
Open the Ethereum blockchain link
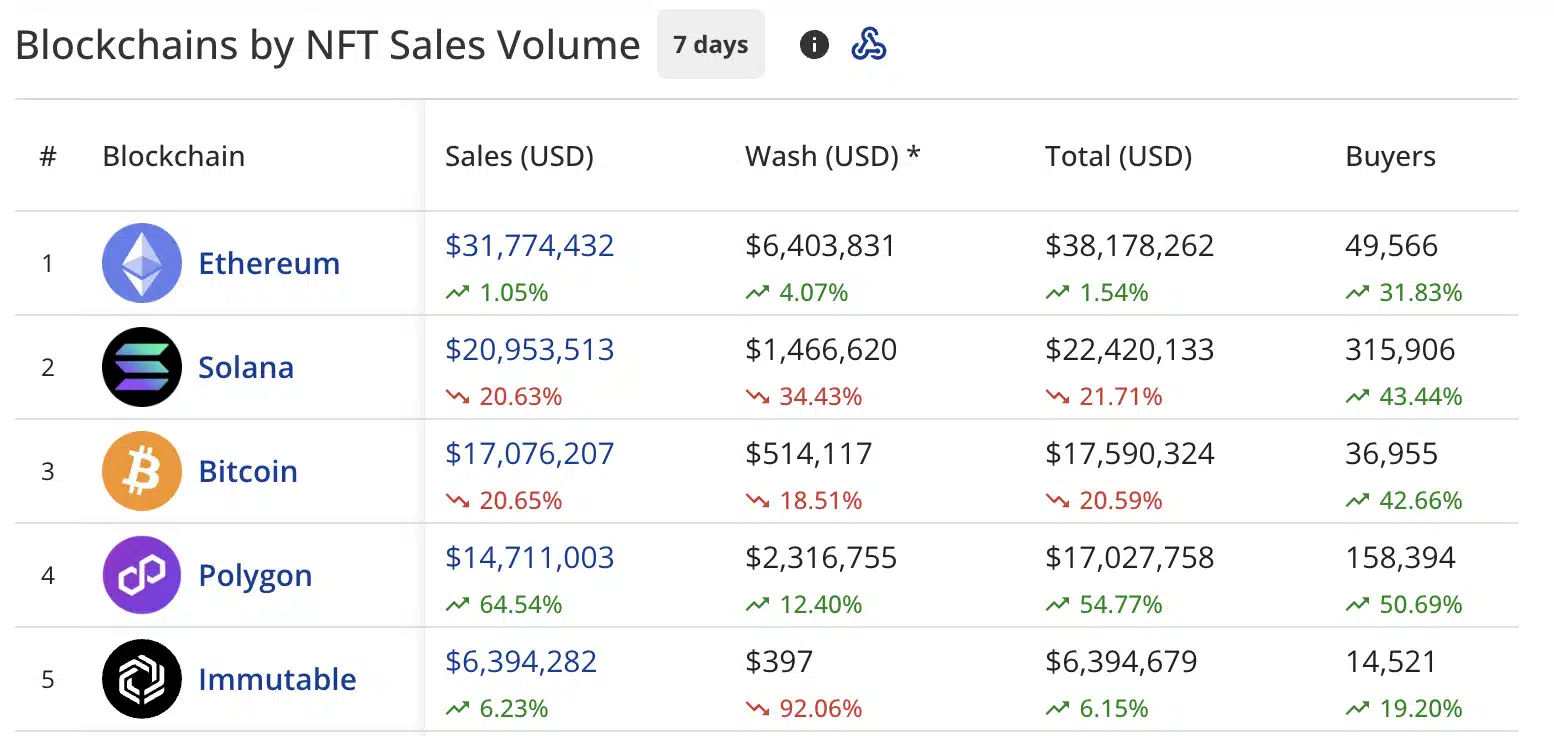269,263
